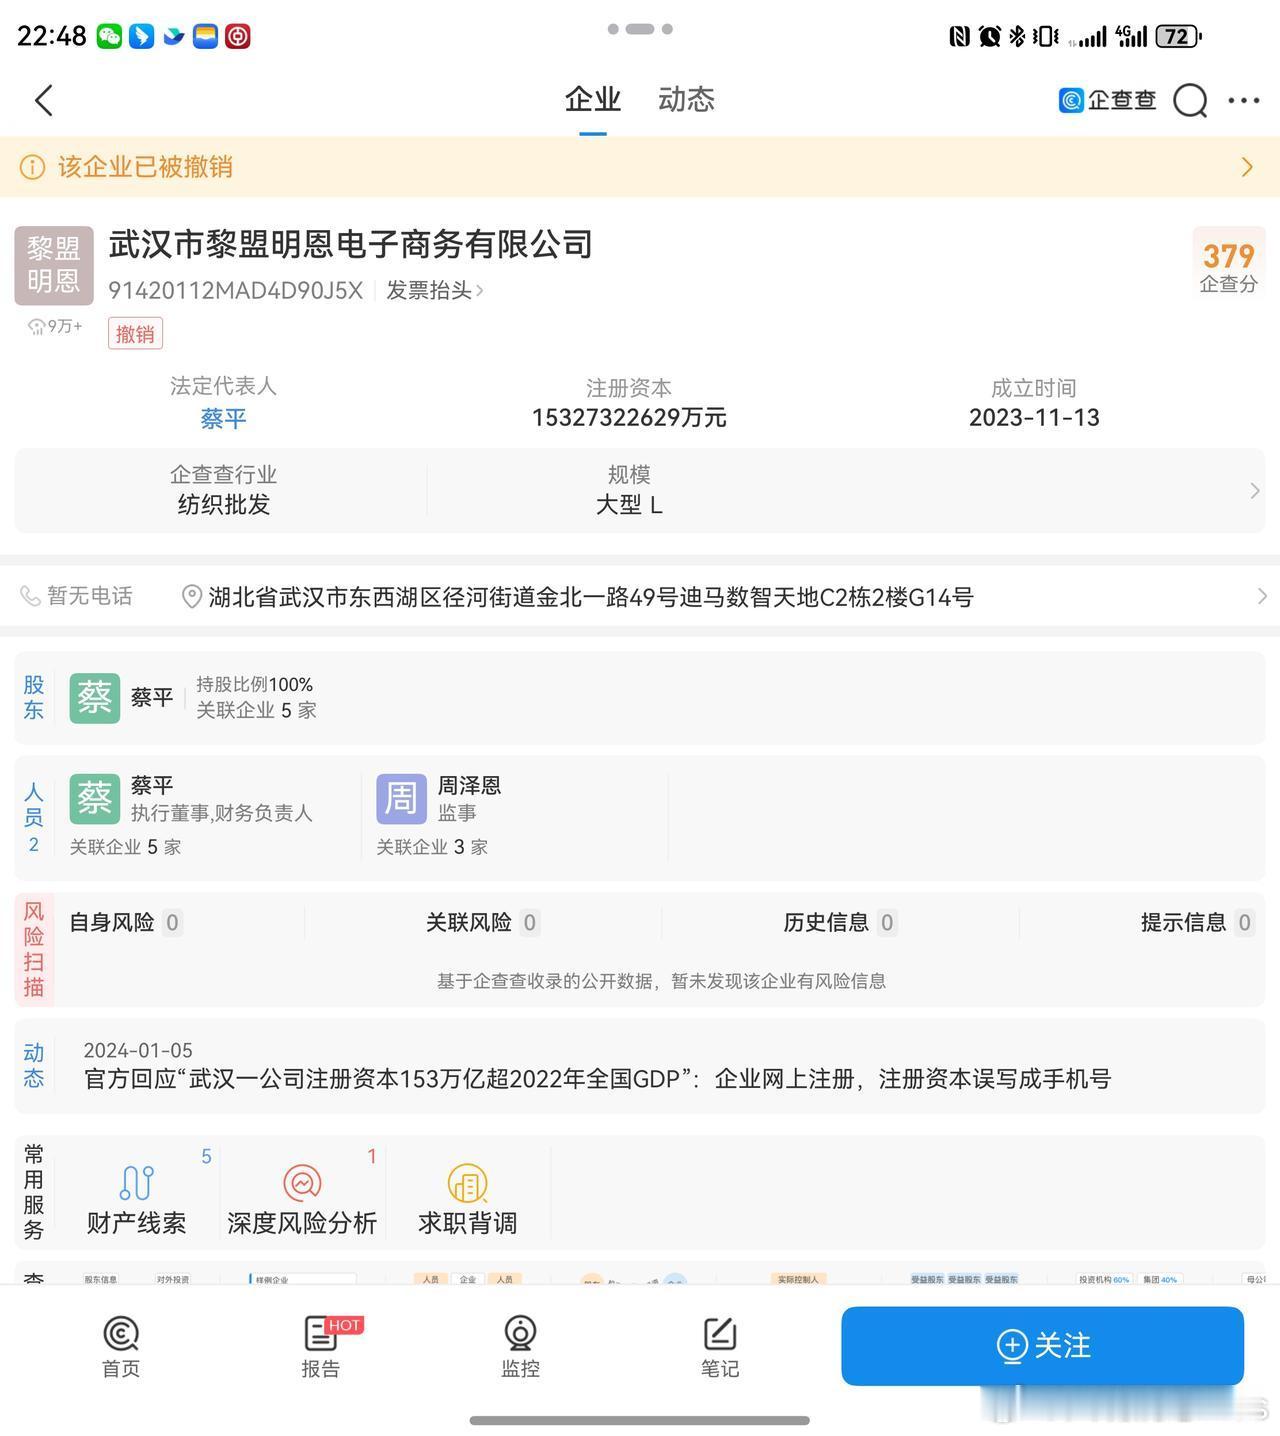This screenshot has width=1280, height=1436.
Task: Open the 报告 icon marked HOT
Action: coord(320,1346)
